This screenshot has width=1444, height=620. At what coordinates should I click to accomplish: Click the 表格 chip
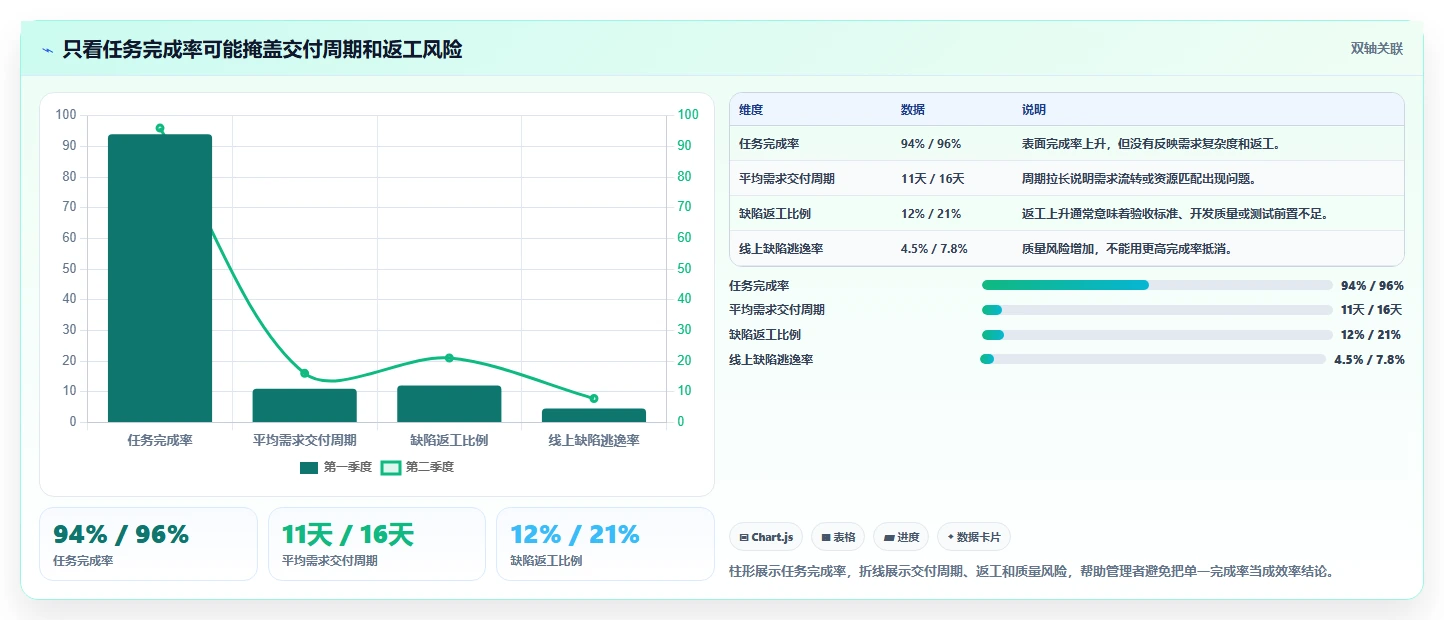click(x=838, y=537)
